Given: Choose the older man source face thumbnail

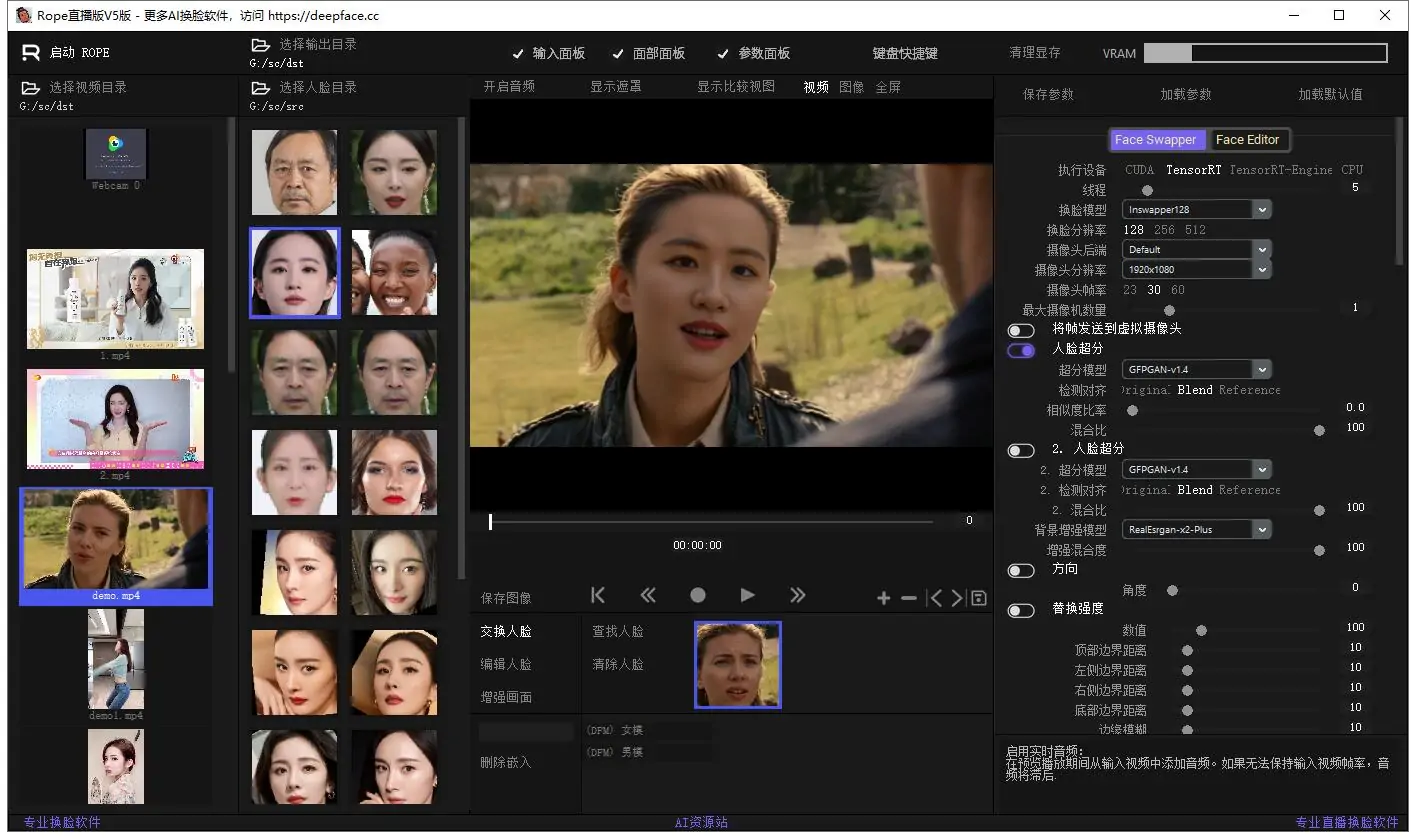Looking at the screenshot, I should pos(294,172).
